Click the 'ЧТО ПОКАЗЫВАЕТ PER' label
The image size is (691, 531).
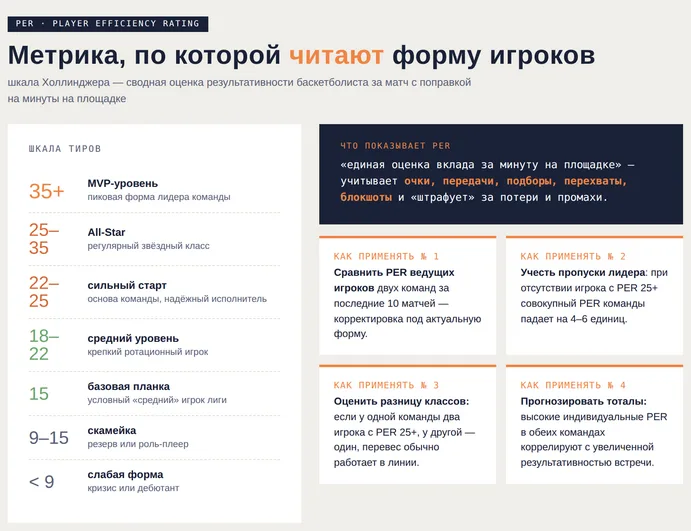pyautogui.click(x=395, y=146)
